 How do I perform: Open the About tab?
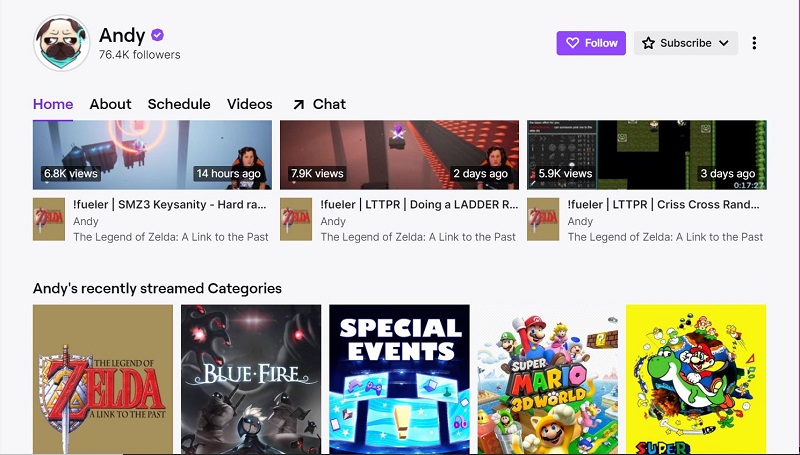pyautogui.click(x=110, y=104)
